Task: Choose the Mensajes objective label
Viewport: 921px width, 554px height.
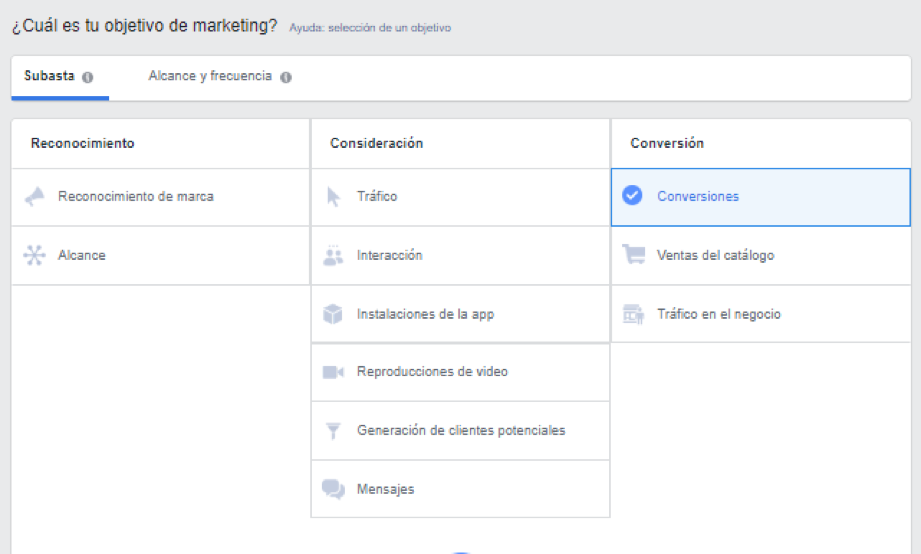Action: tap(385, 489)
